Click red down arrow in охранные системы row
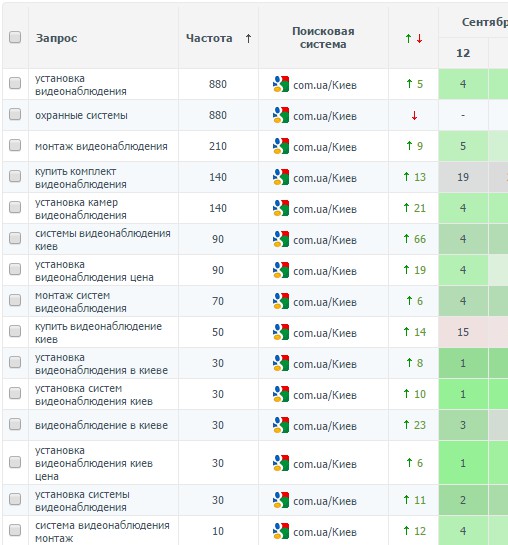 [414, 115]
